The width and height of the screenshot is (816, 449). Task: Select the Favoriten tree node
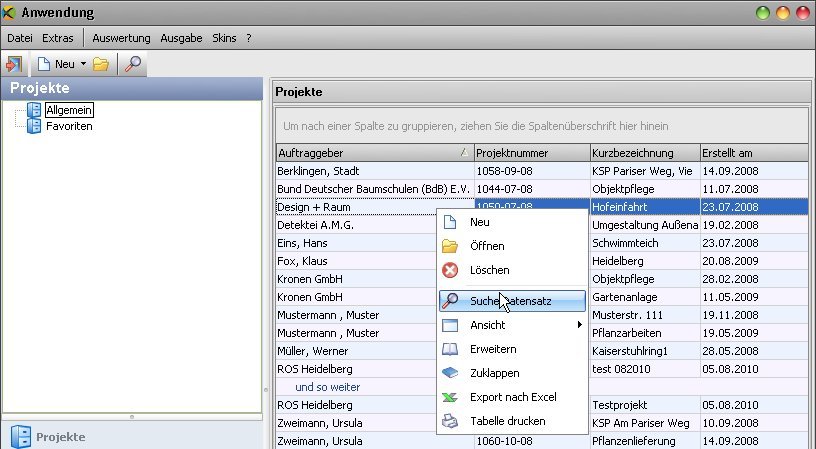pos(69,126)
